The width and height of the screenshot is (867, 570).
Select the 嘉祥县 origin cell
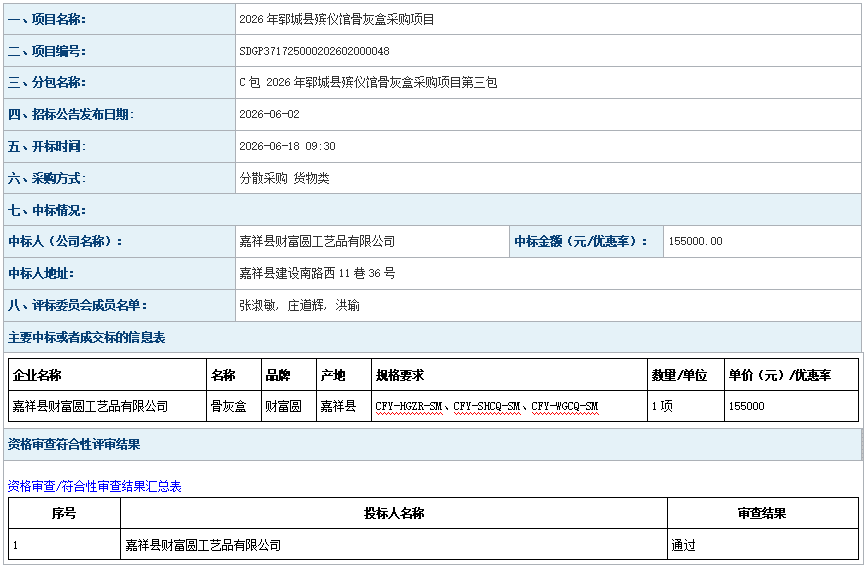(x=338, y=406)
